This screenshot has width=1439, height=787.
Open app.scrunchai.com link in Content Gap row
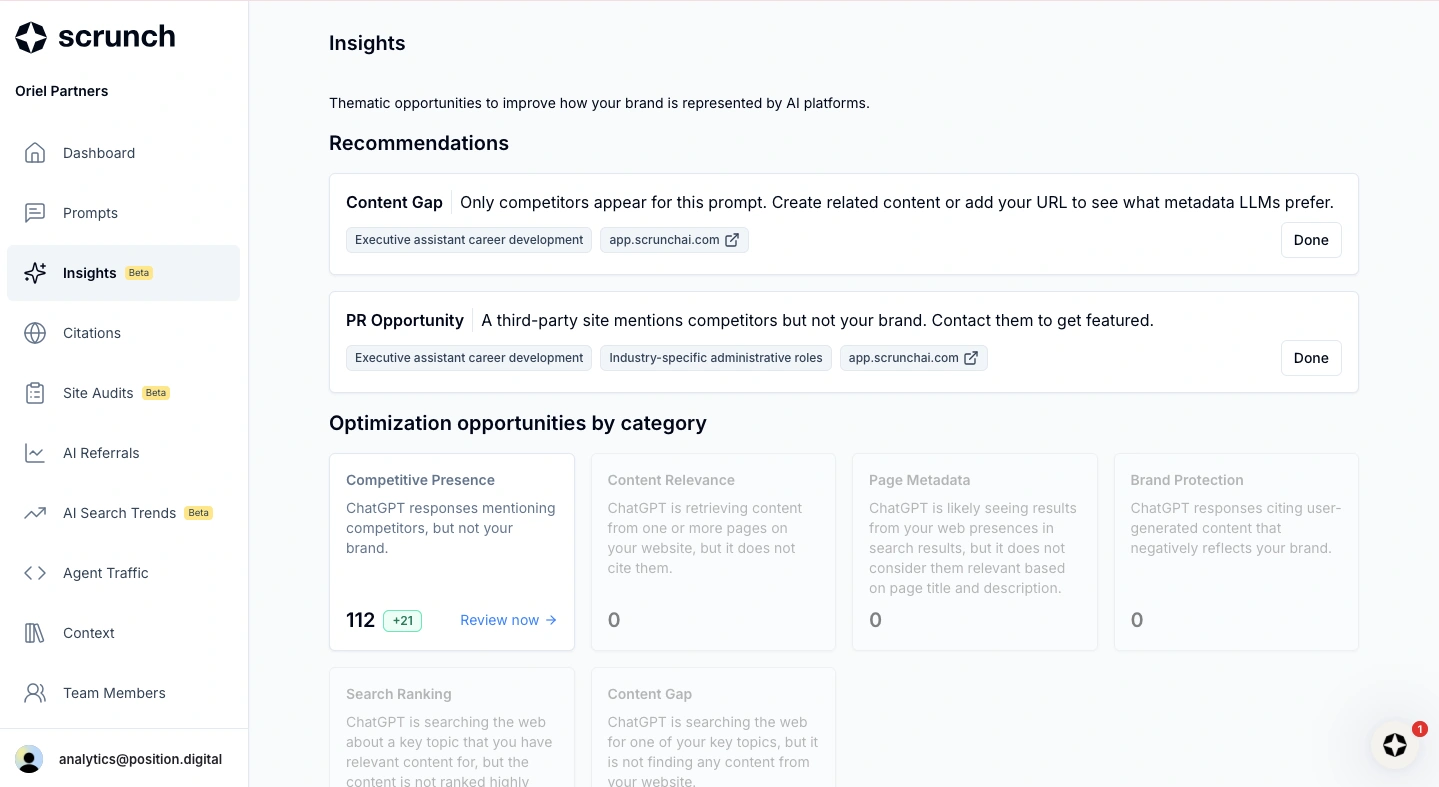coord(674,240)
